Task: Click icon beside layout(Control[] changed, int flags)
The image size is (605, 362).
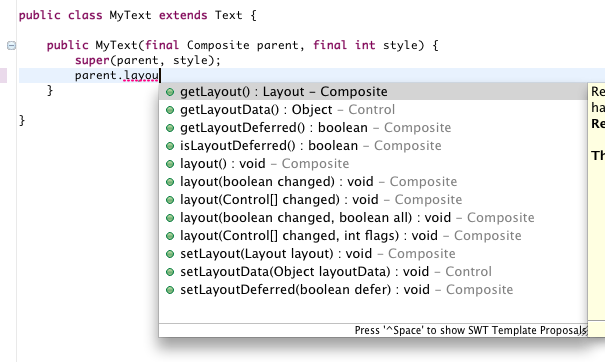Action: 170,236
